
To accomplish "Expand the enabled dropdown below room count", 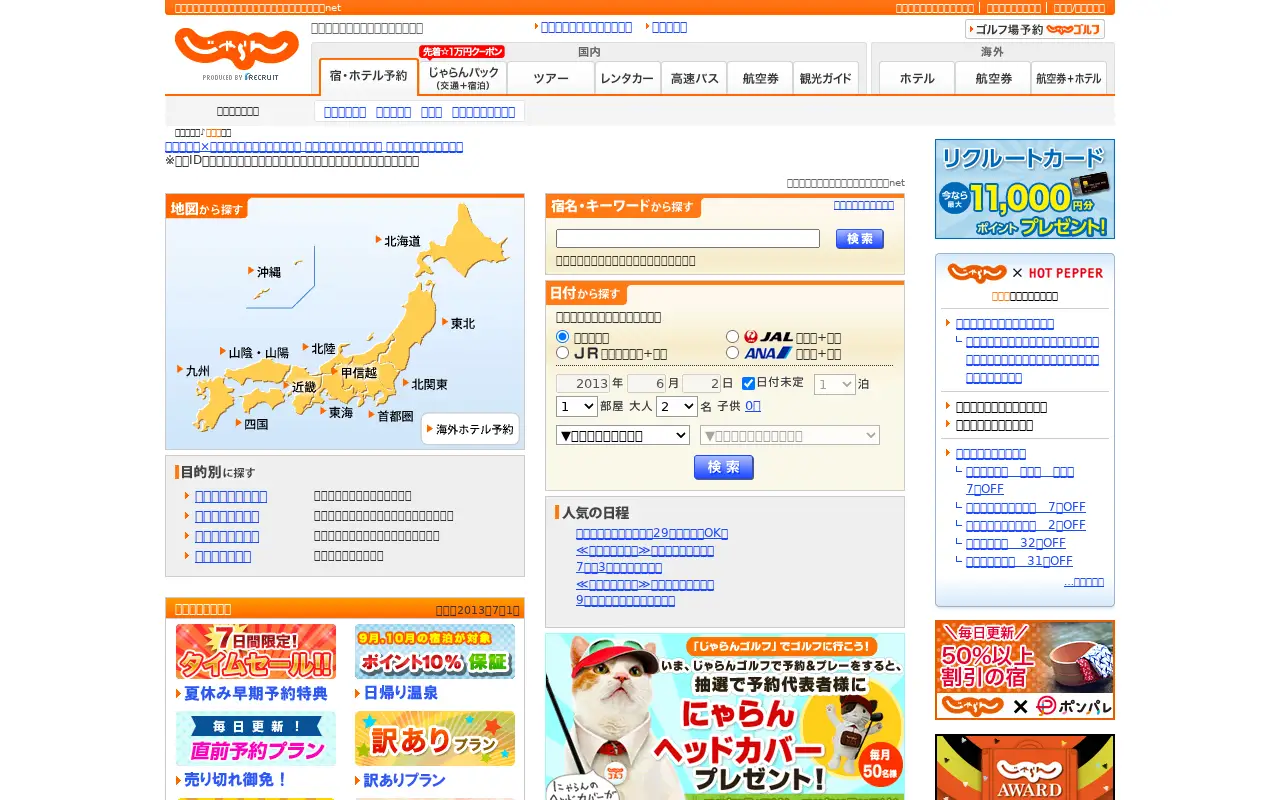I will [x=623, y=435].
